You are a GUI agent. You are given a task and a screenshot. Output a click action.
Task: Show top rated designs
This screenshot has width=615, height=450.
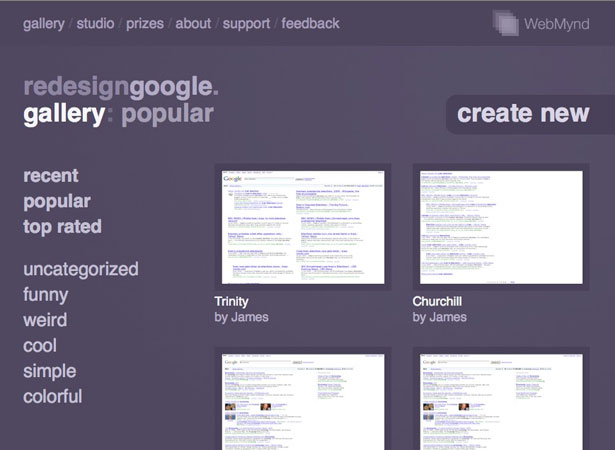point(62,227)
